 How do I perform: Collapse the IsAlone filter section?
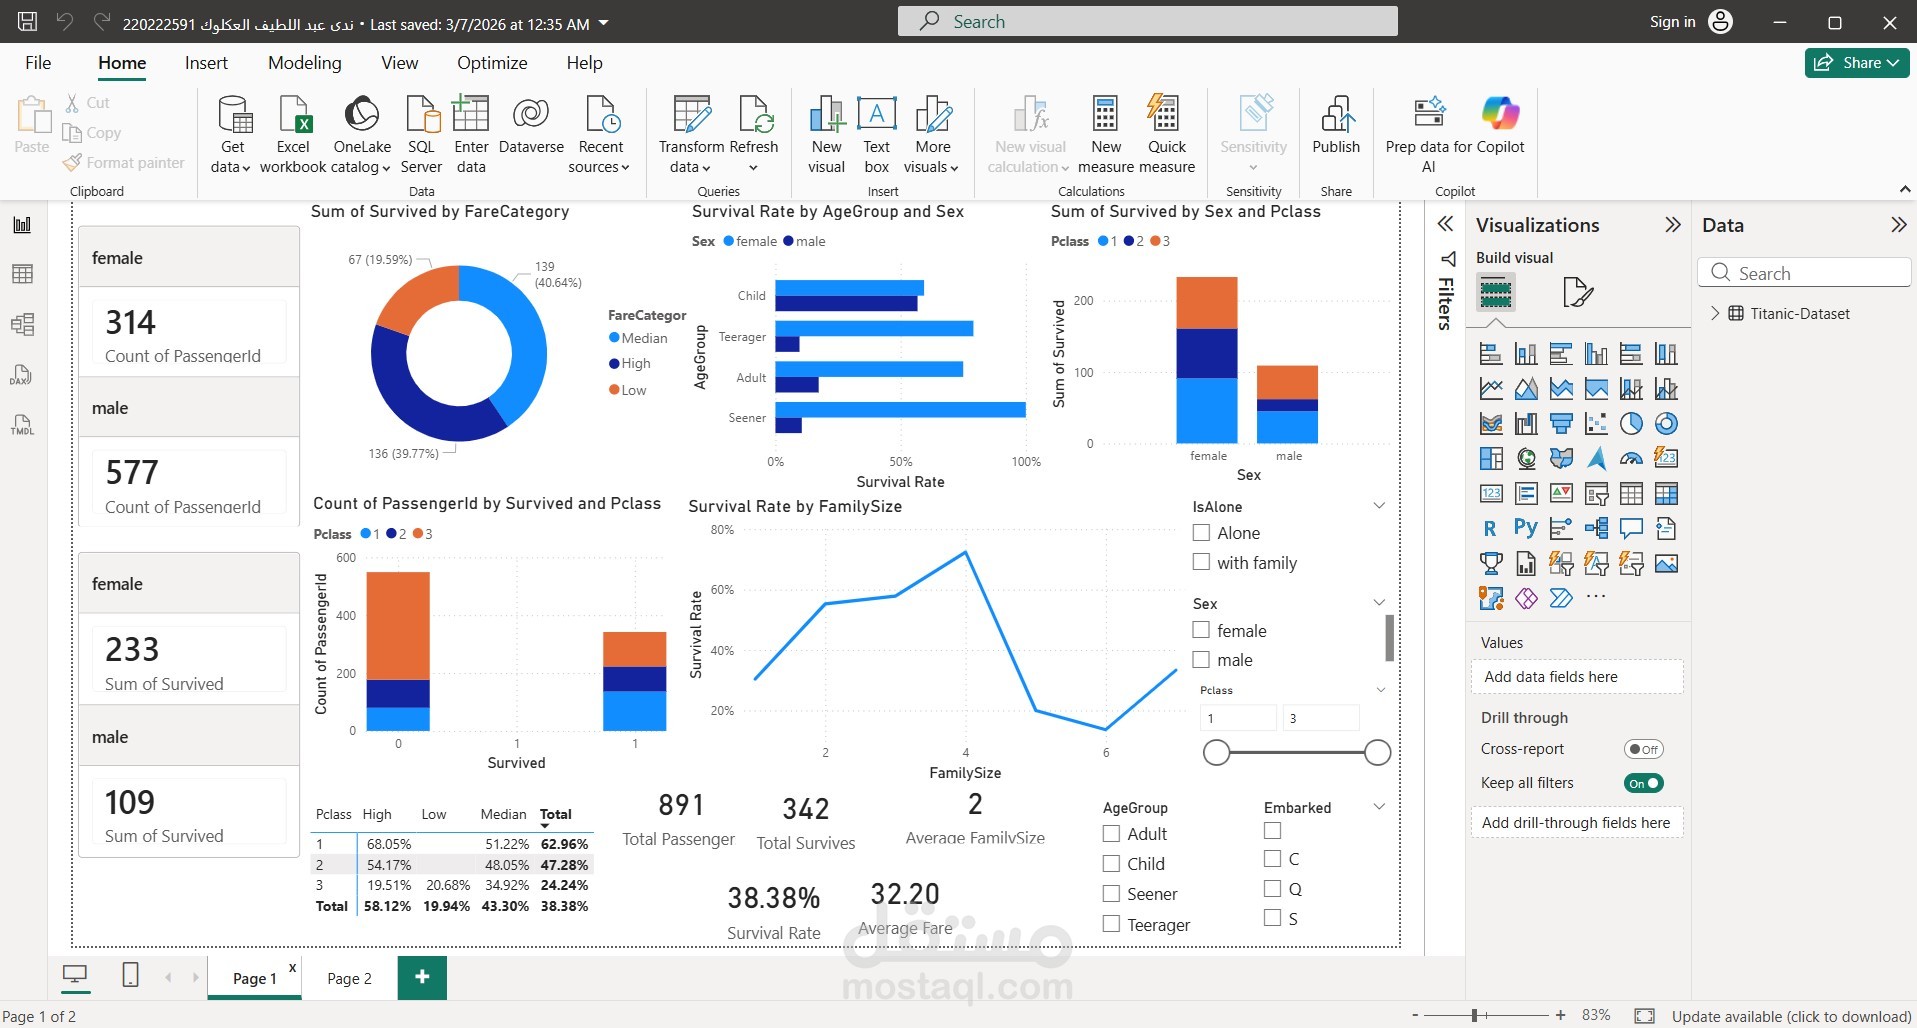click(x=1380, y=505)
